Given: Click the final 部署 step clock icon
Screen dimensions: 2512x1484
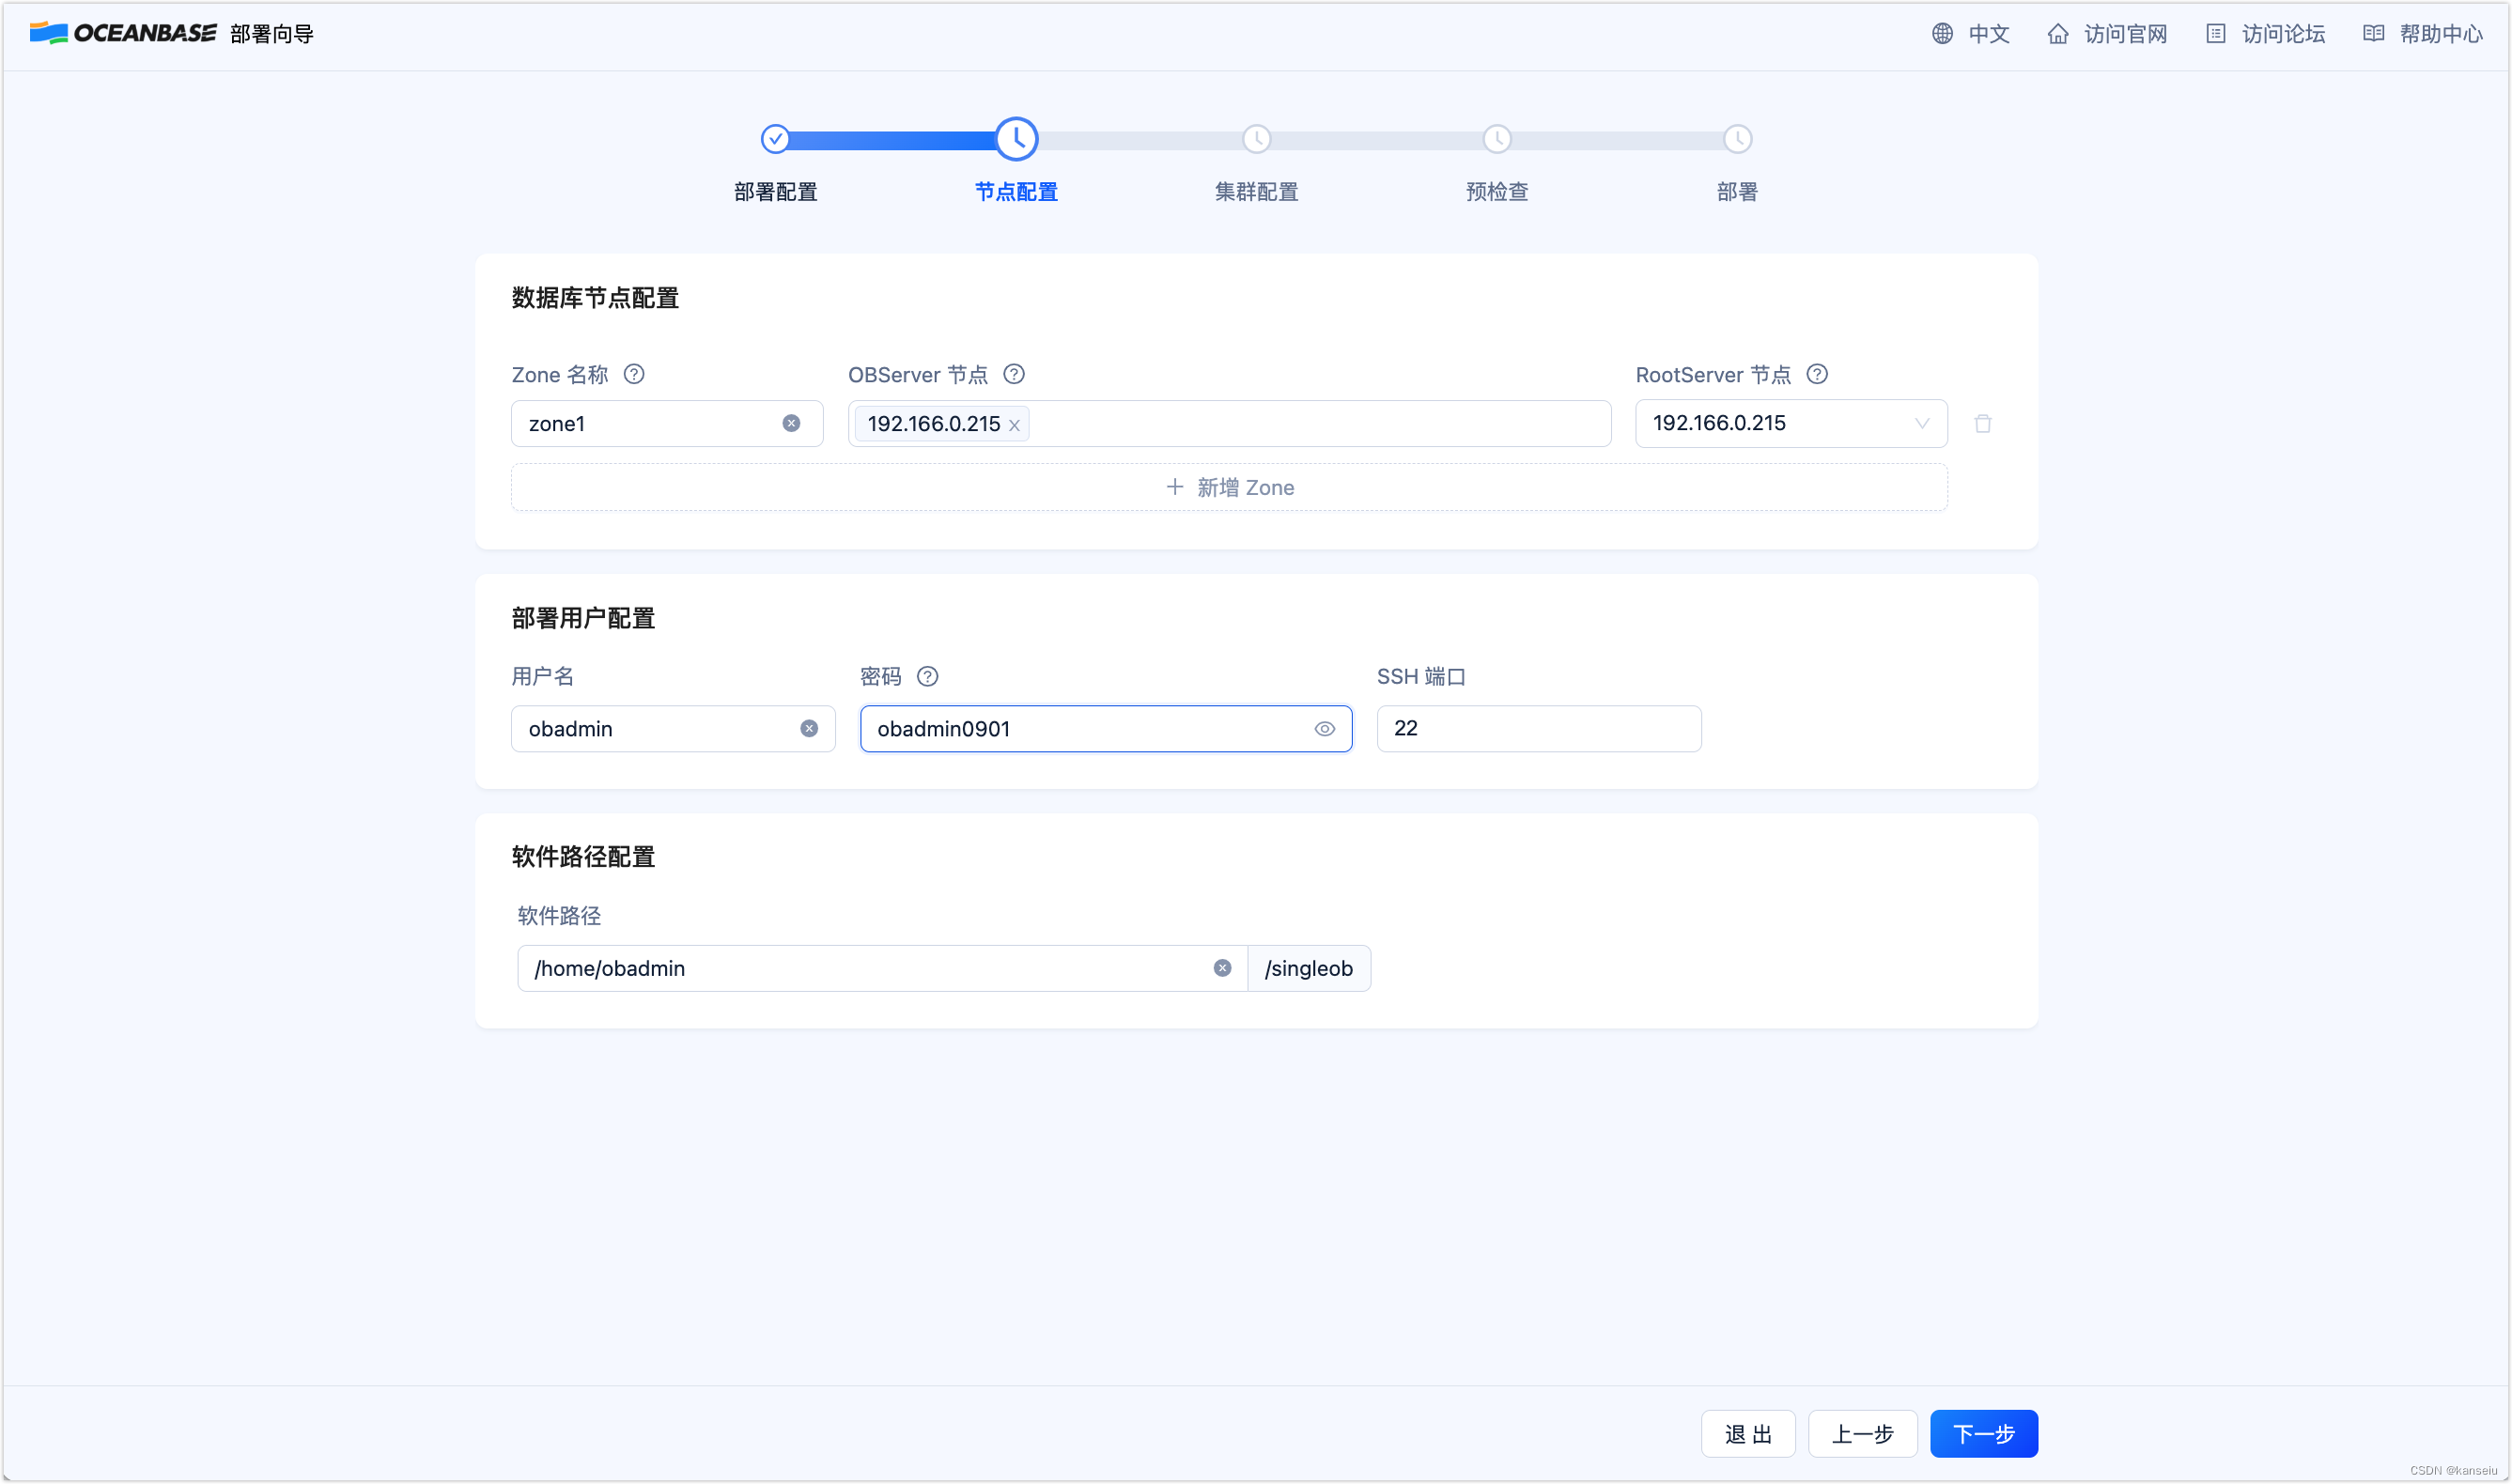Looking at the screenshot, I should coord(1737,139).
